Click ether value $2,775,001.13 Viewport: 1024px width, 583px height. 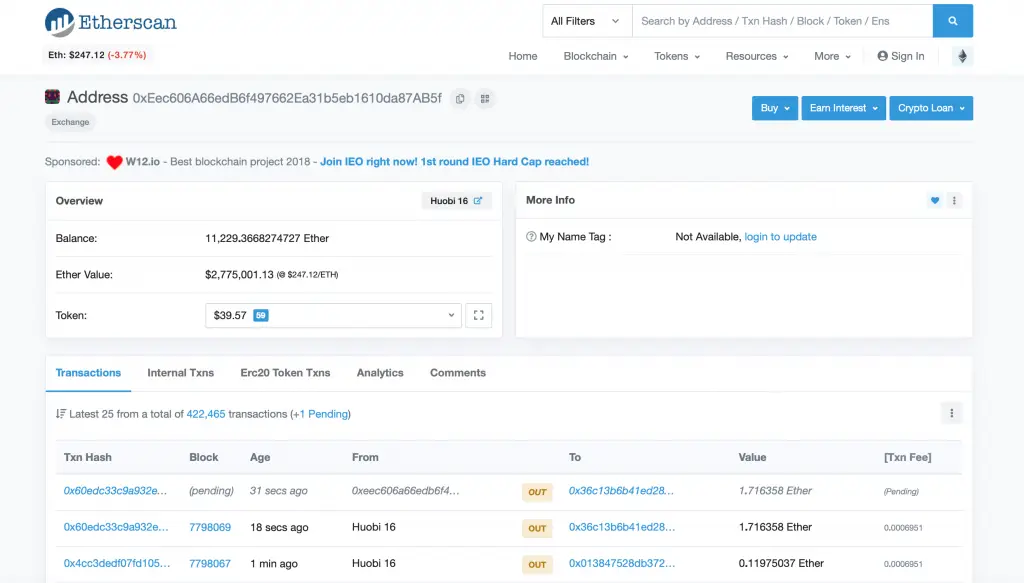pyautogui.click(x=239, y=275)
